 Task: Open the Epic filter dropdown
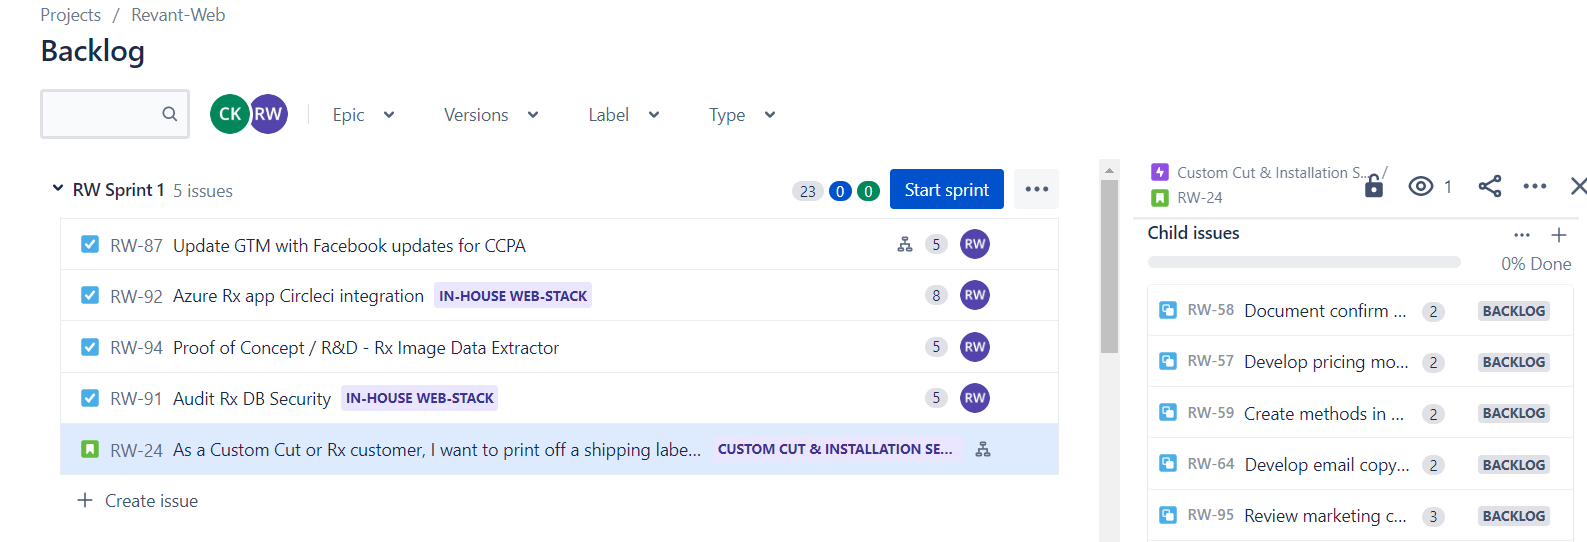point(363,115)
